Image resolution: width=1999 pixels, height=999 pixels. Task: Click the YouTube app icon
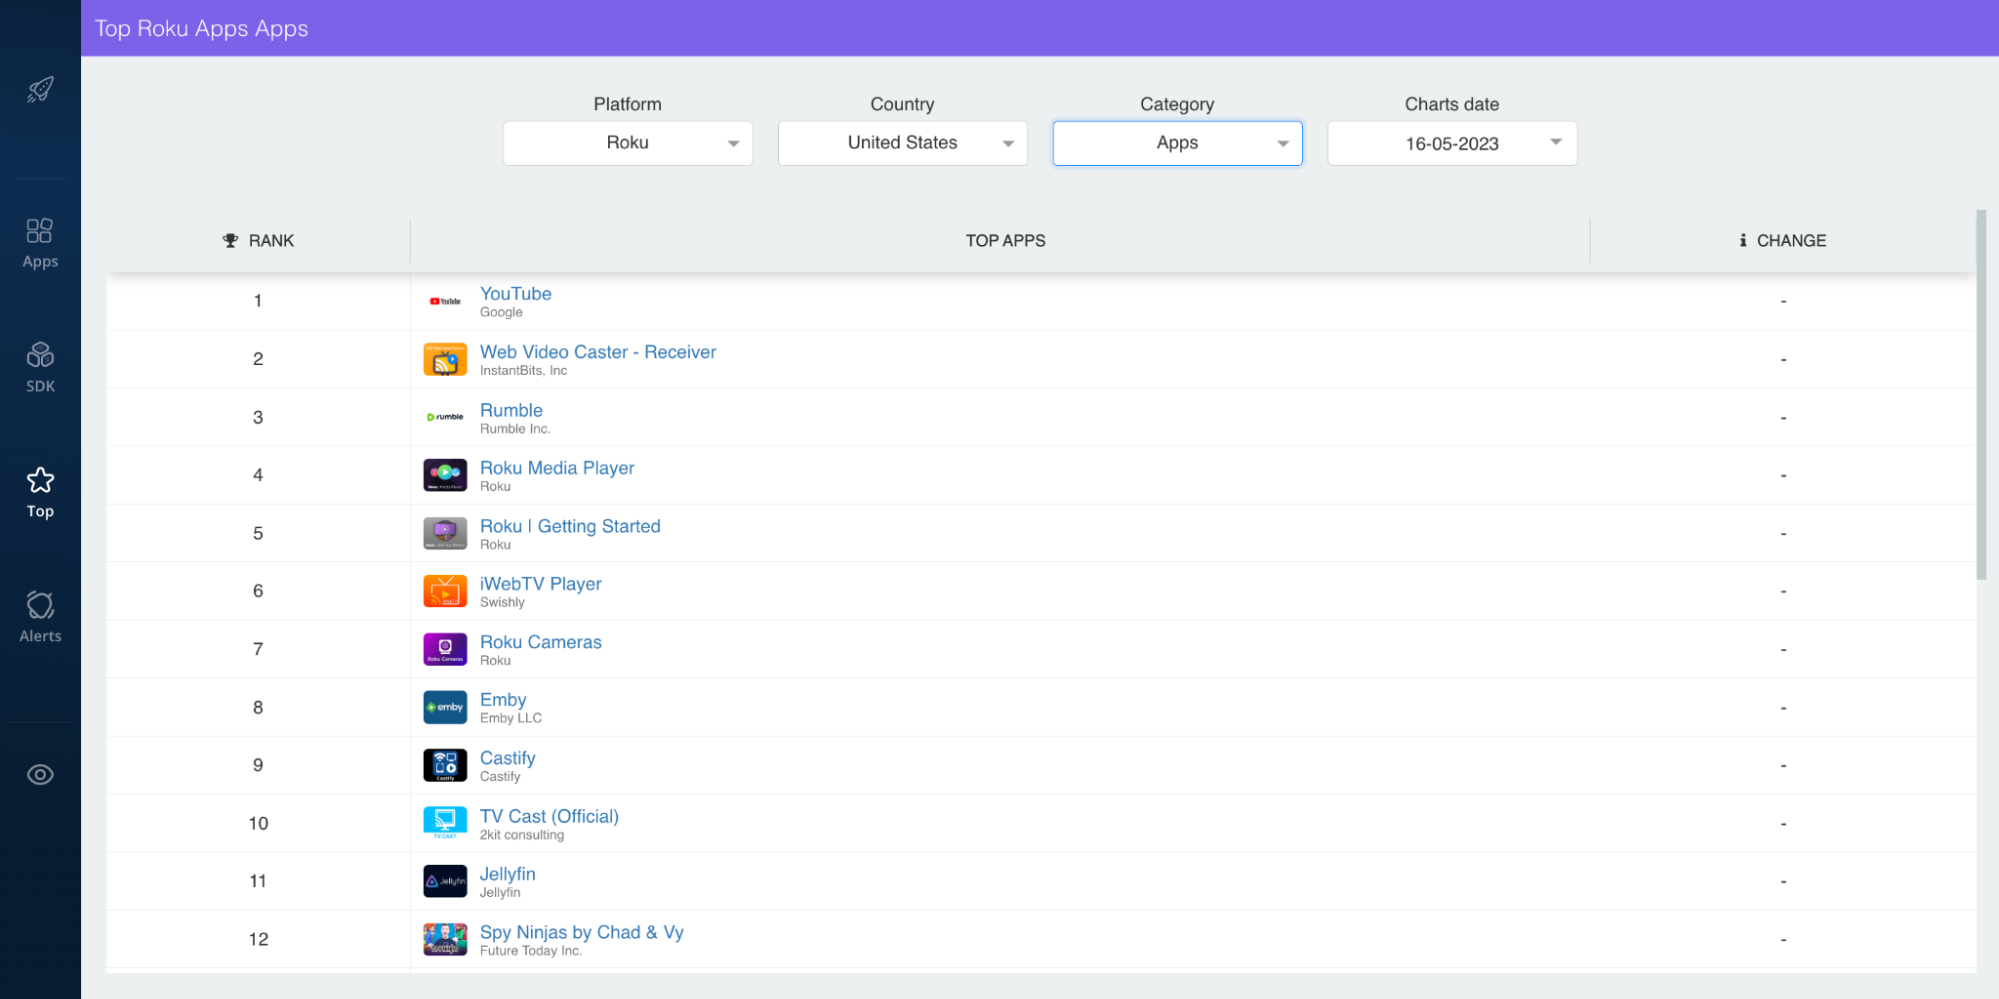pos(445,301)
